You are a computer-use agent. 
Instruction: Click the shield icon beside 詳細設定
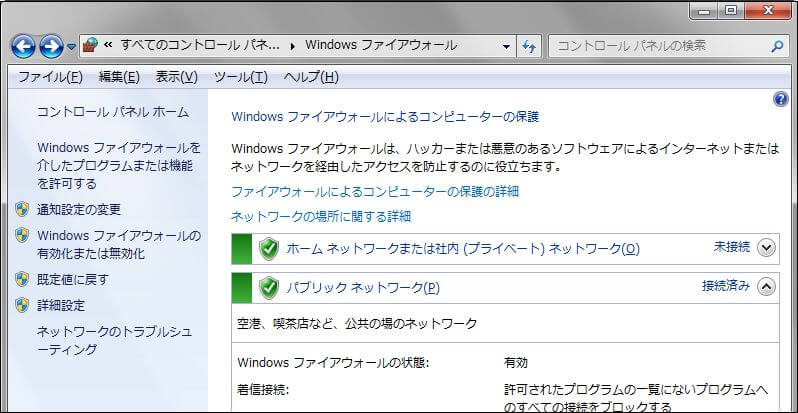pos(22,305)
